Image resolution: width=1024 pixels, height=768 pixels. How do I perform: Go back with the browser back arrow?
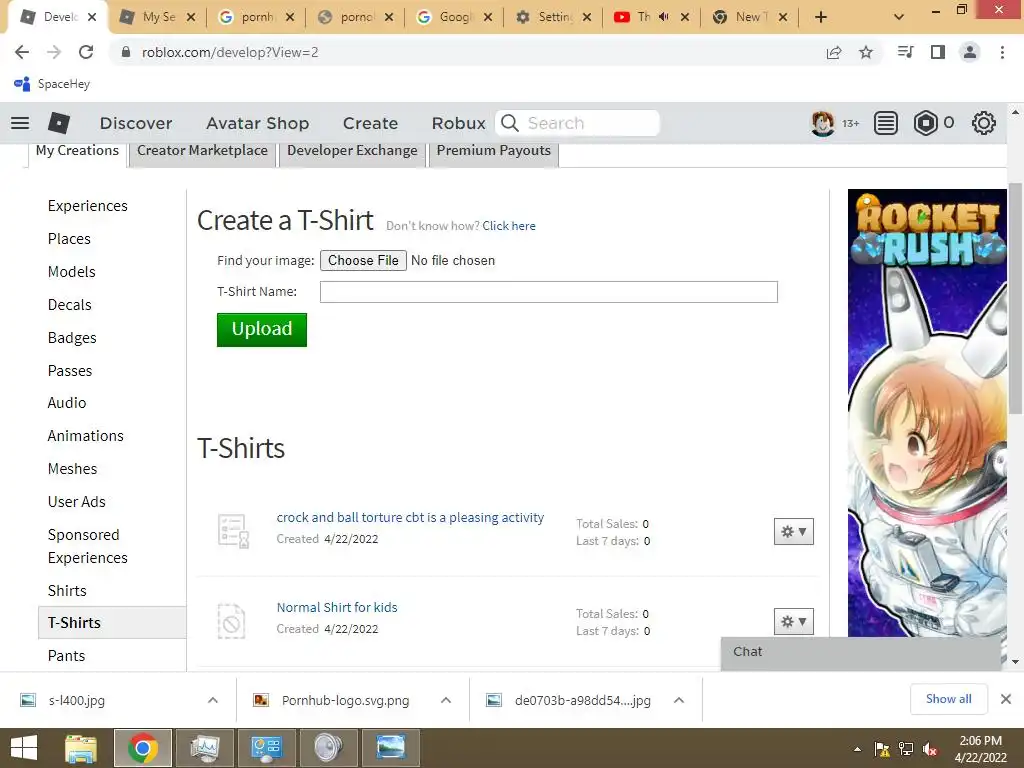[x=22, y=52]
